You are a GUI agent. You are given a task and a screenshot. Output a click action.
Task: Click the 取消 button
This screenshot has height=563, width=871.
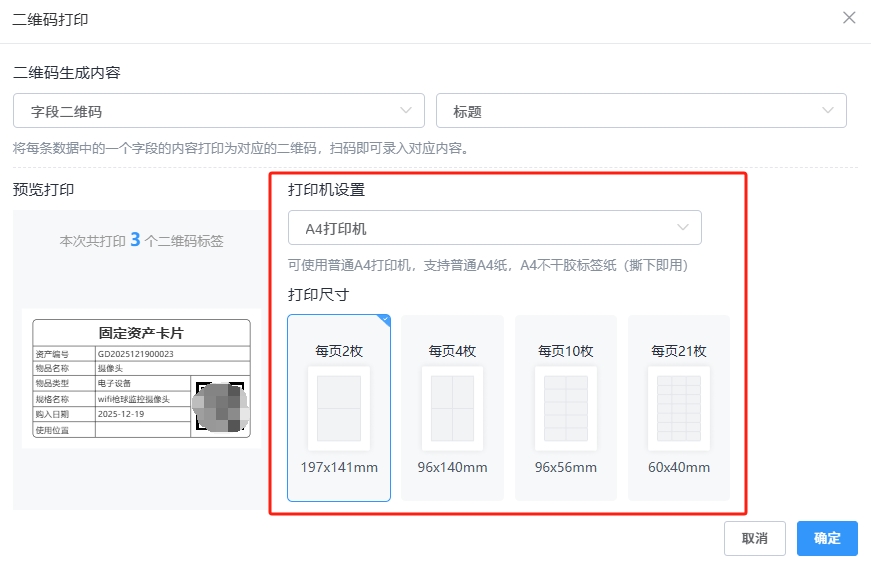pyautogui.click(x=754, y=538)
